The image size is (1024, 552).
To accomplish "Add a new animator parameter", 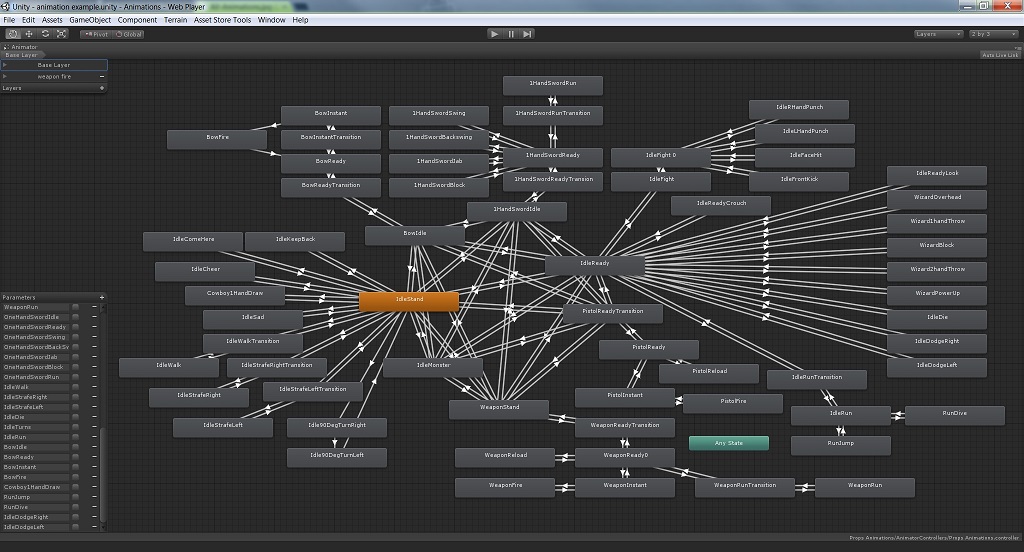I will pos(101,297).
